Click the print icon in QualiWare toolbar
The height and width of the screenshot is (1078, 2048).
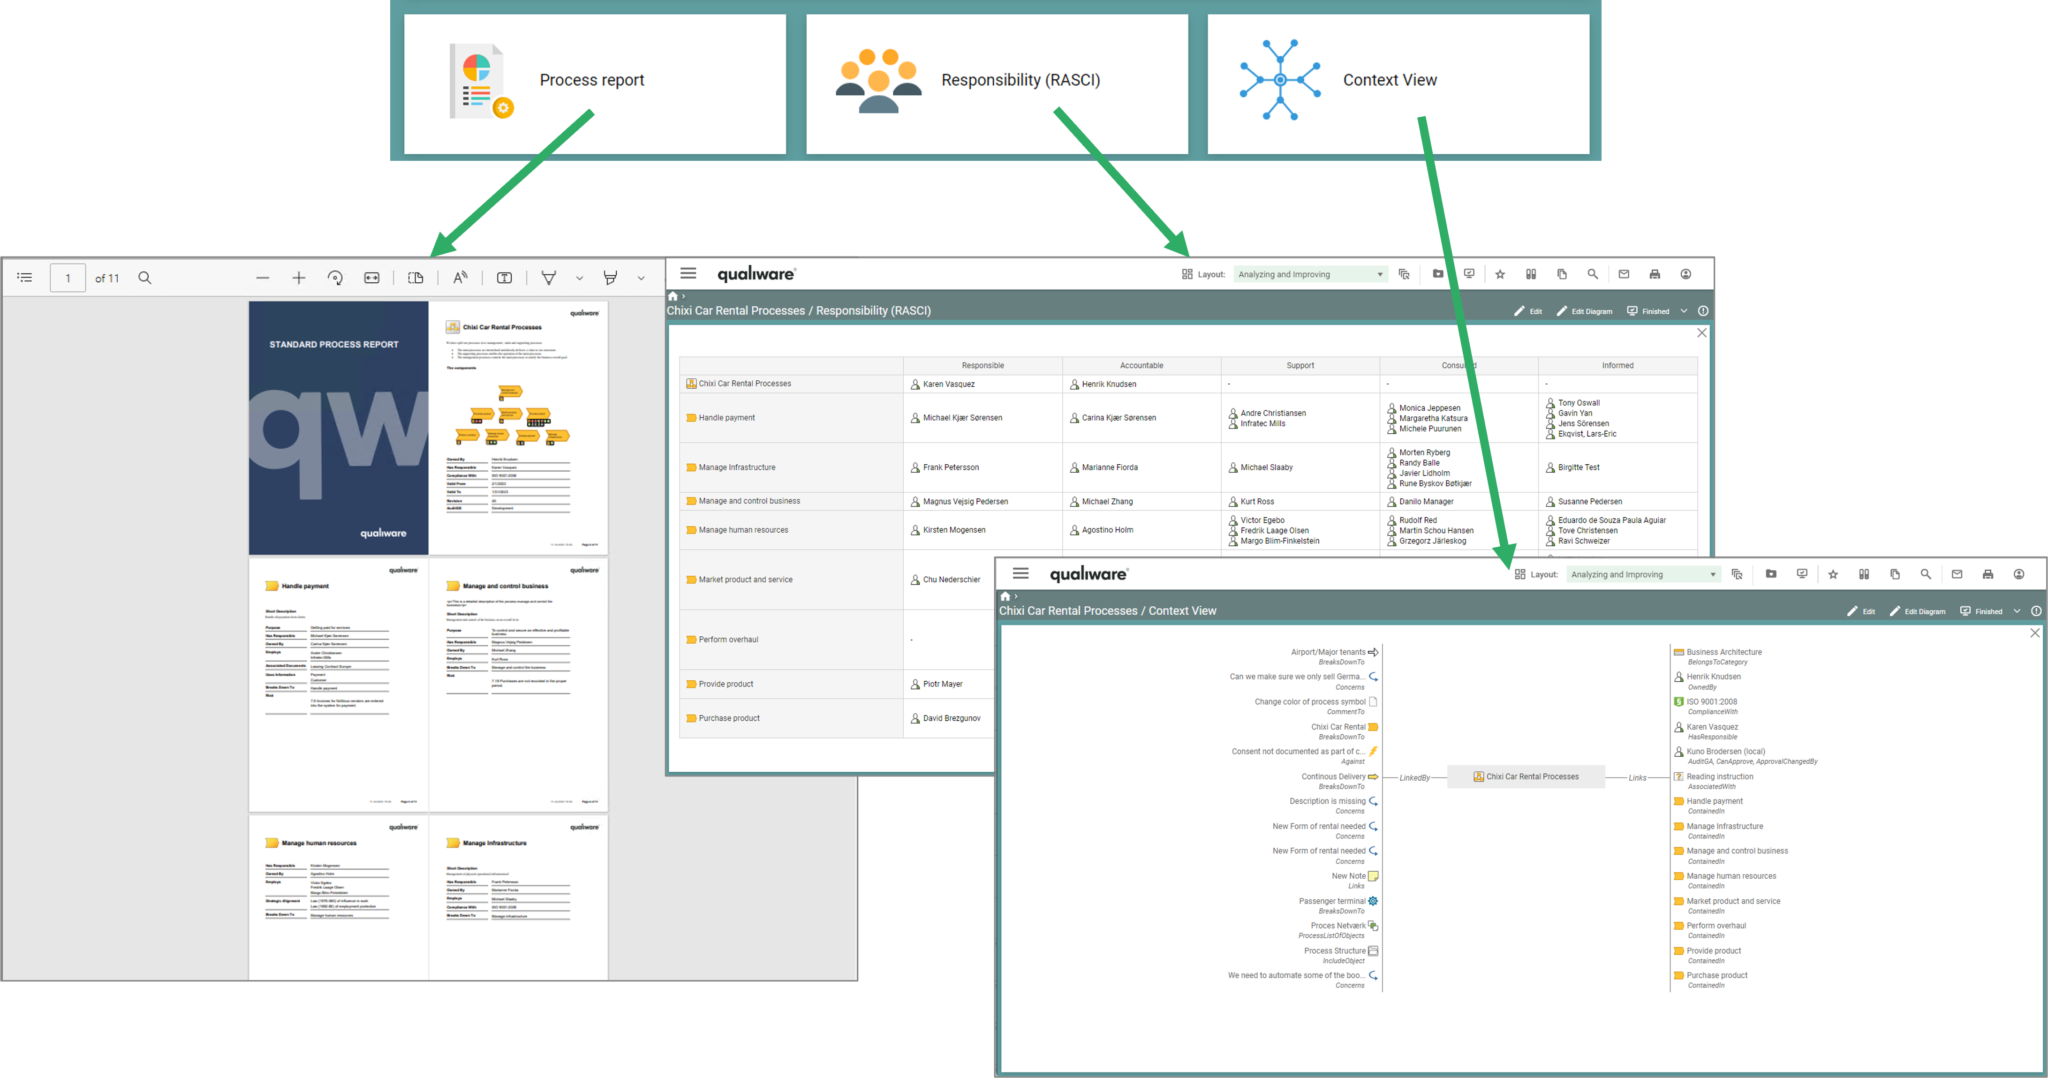pos(1655,274)
